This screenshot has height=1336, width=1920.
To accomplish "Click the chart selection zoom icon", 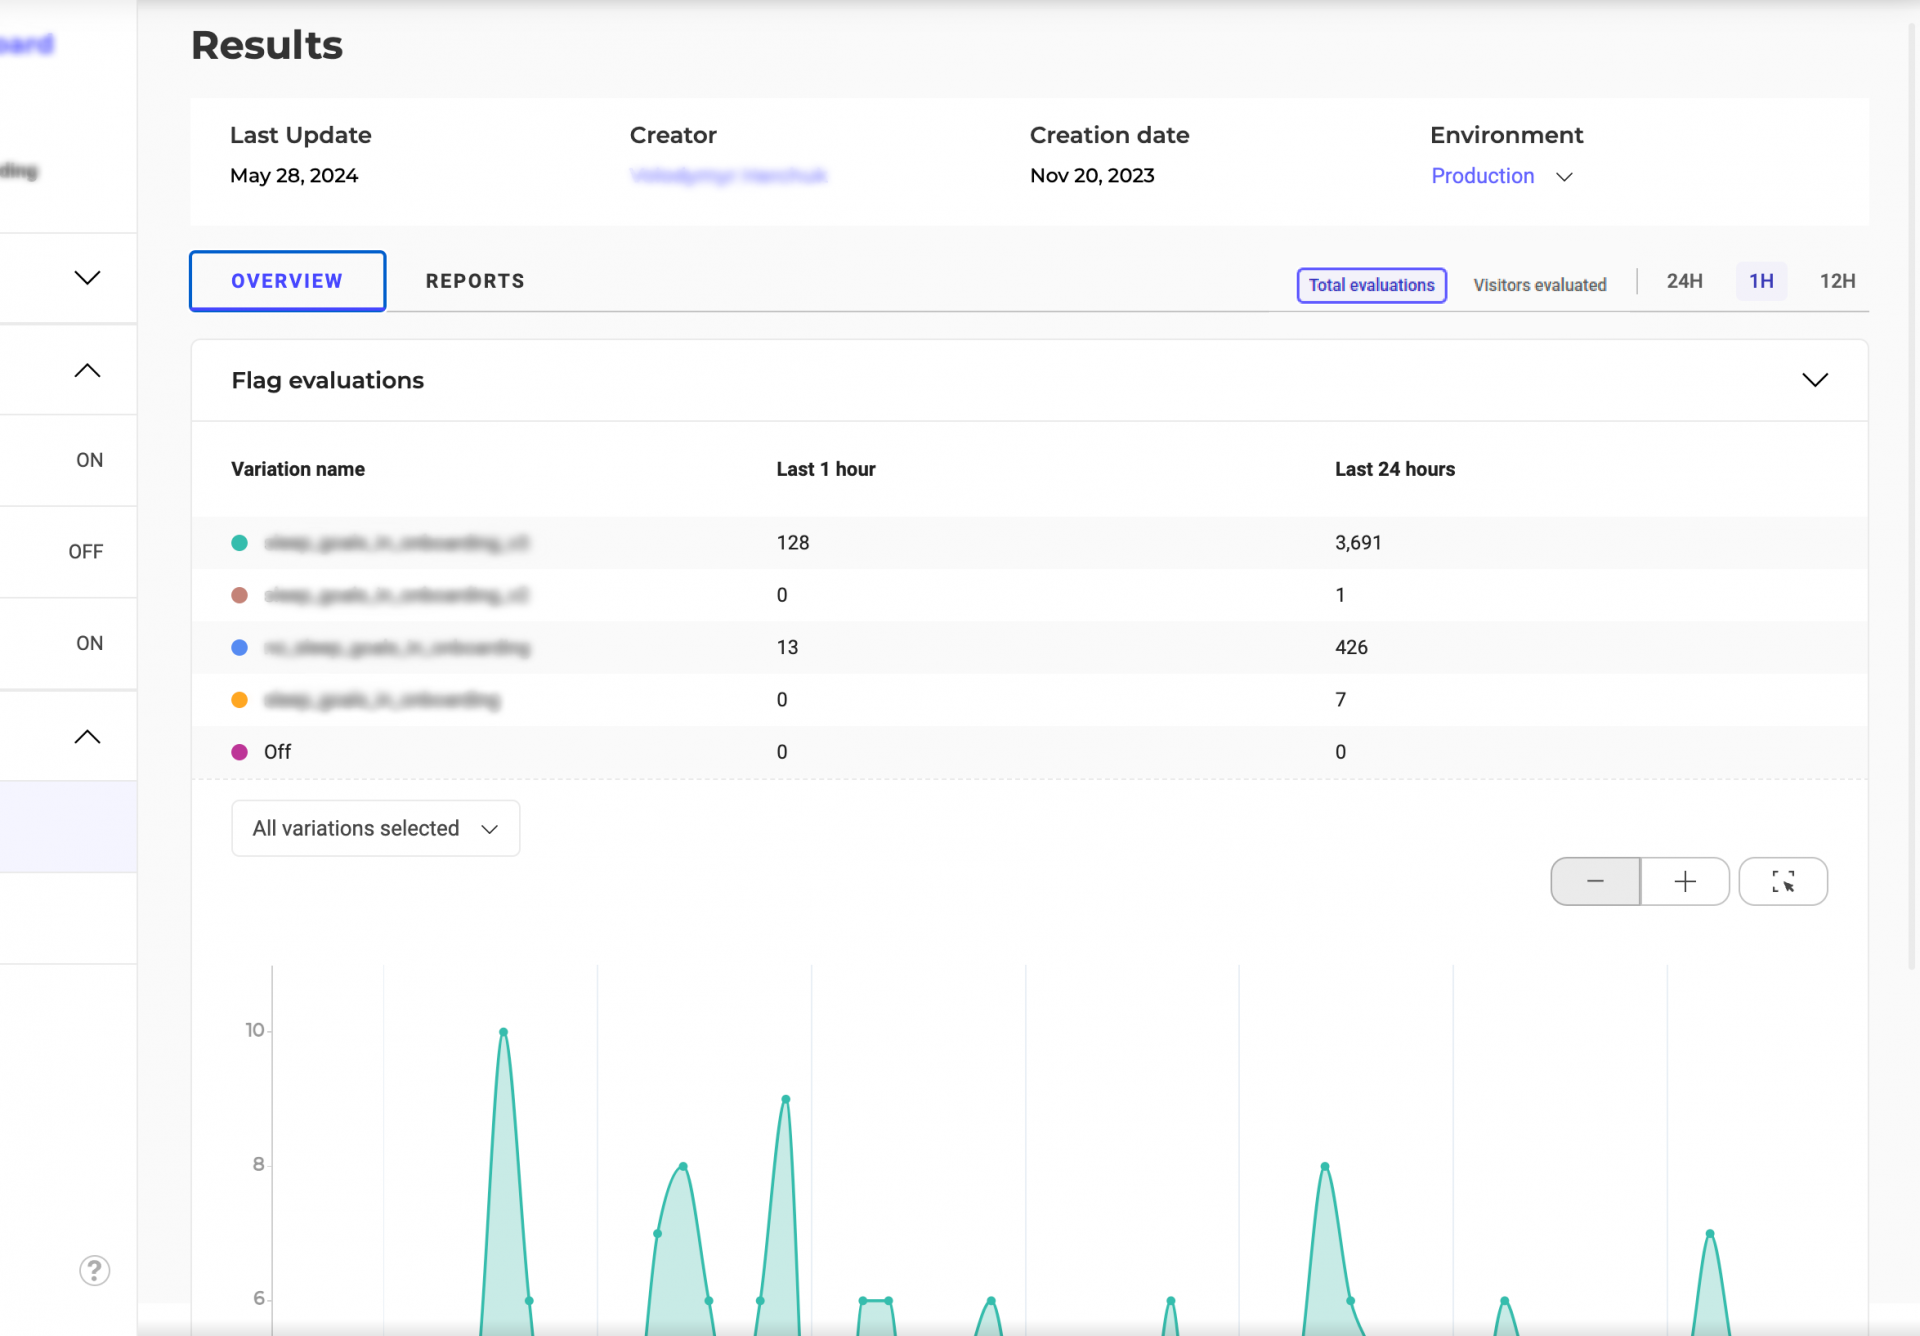I will 1783,881.
